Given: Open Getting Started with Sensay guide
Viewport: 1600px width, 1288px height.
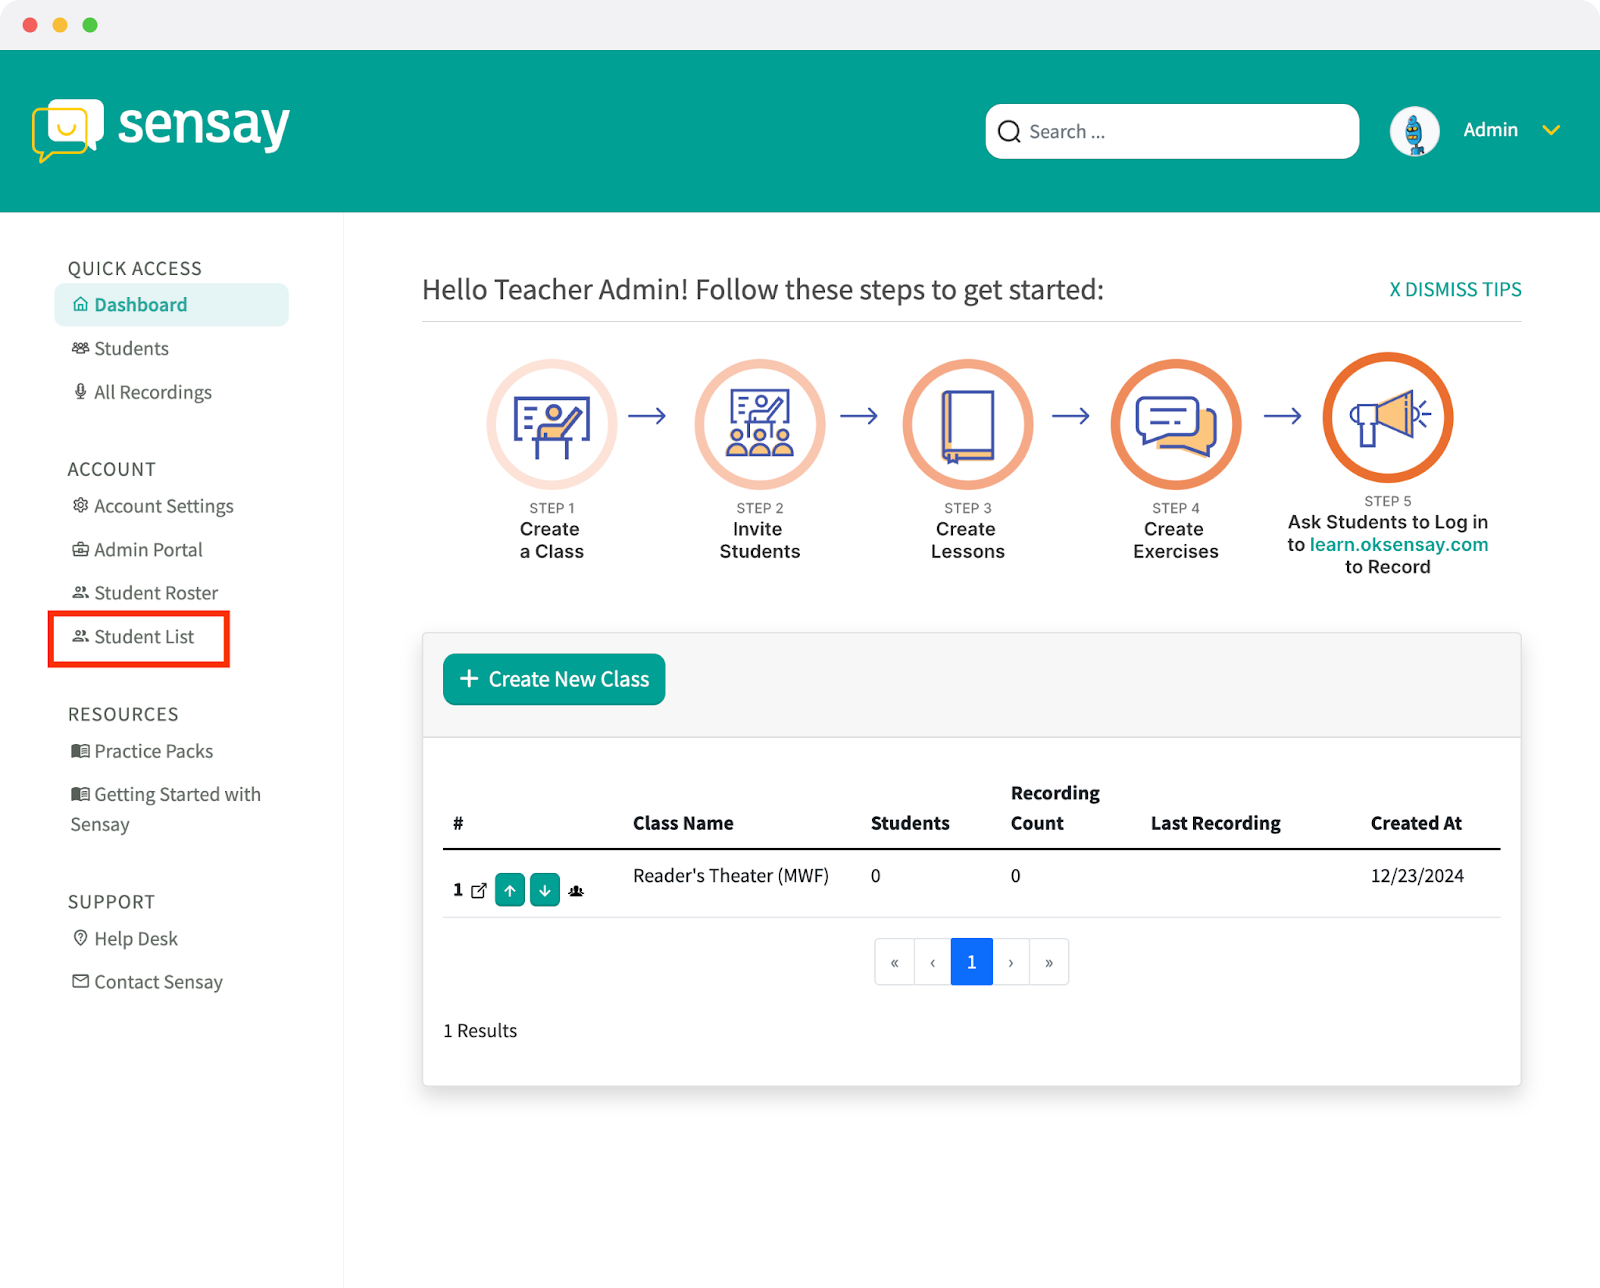Looking at the screenshot, I should click(x=166, y=809).
